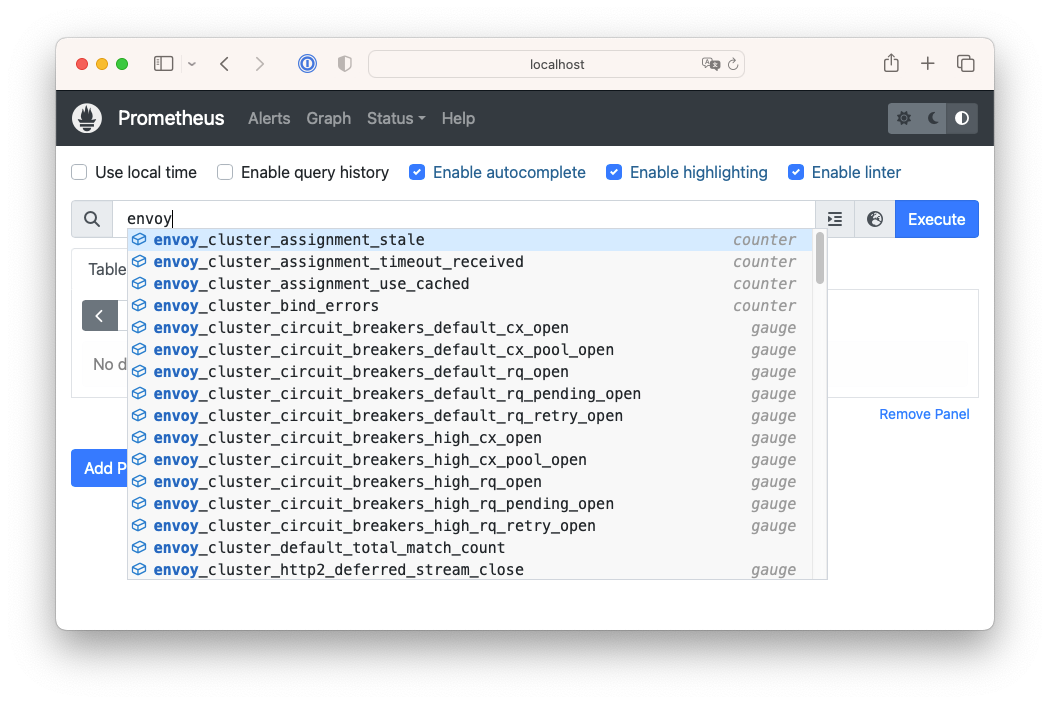Select the browser theme gear icon

tap(904, 119)
